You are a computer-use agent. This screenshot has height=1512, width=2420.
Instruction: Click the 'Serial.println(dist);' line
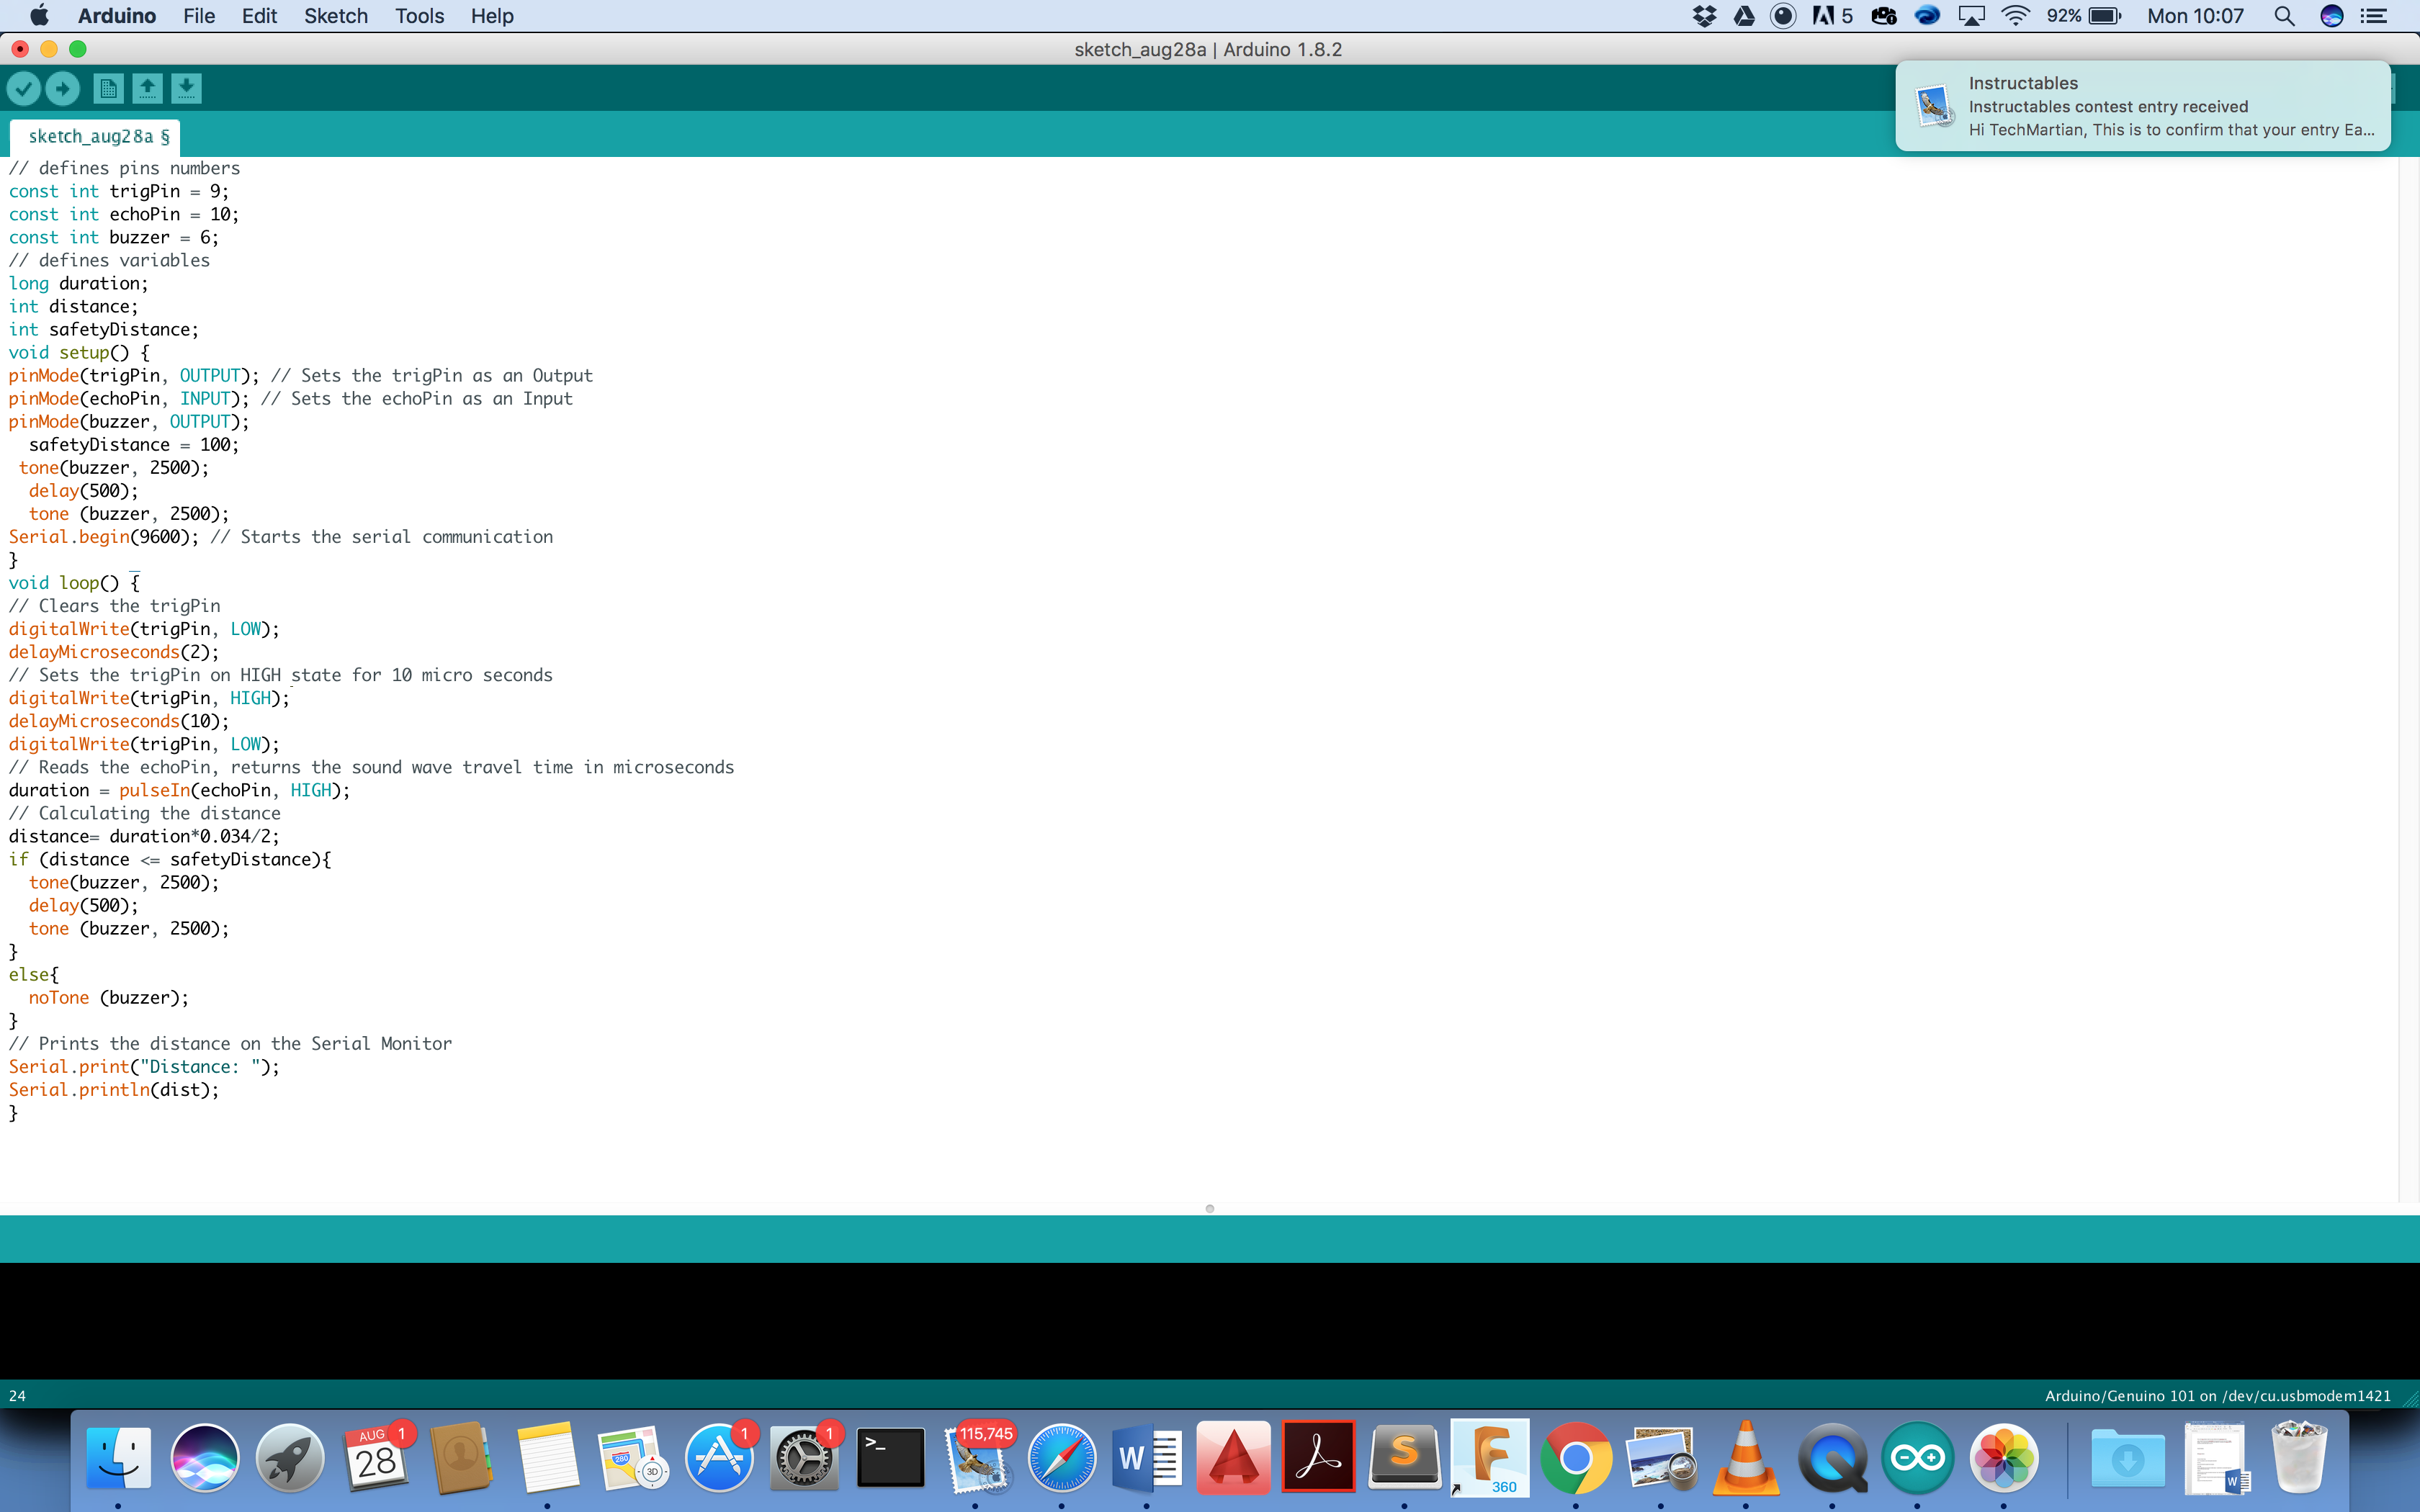114,1089
